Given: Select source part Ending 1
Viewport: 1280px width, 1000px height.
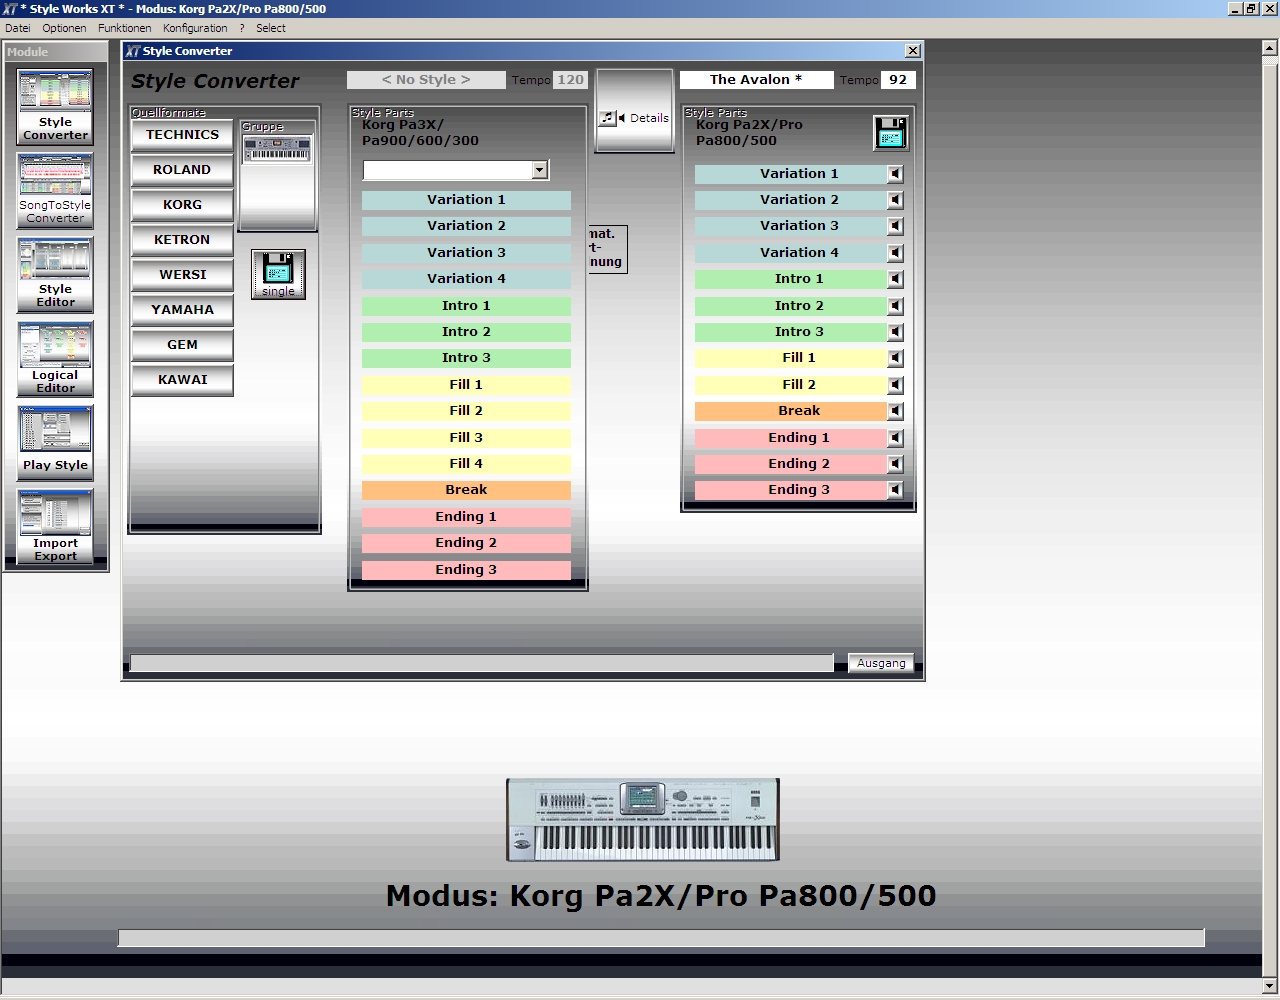Looking at the screenshot, I should (x=466, y=517).
